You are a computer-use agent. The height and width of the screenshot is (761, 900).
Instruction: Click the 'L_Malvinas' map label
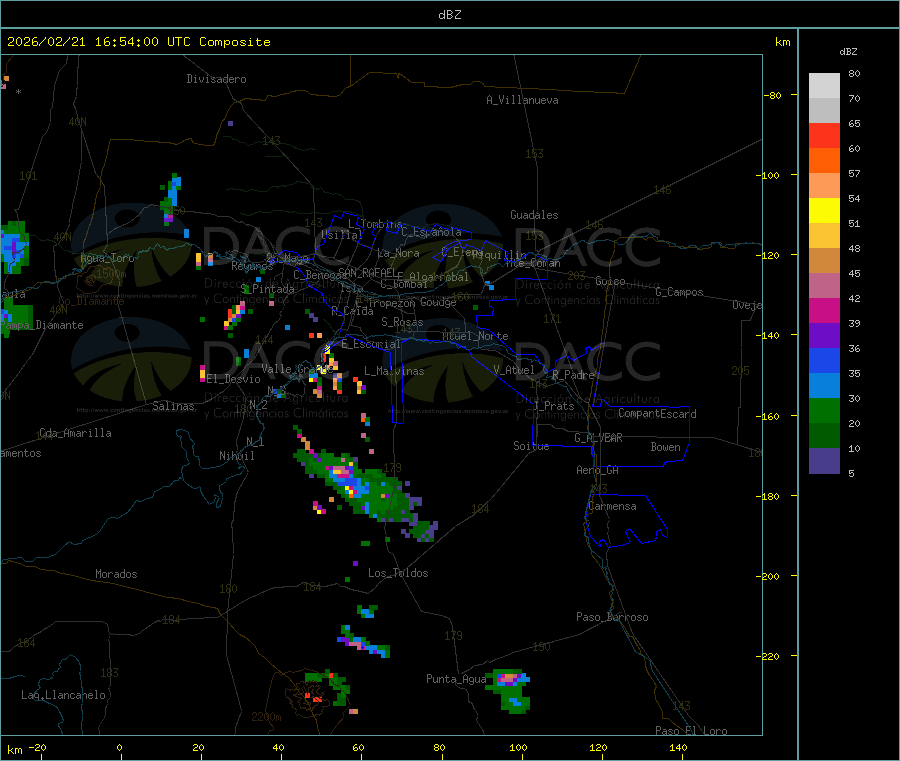(394, 371)
